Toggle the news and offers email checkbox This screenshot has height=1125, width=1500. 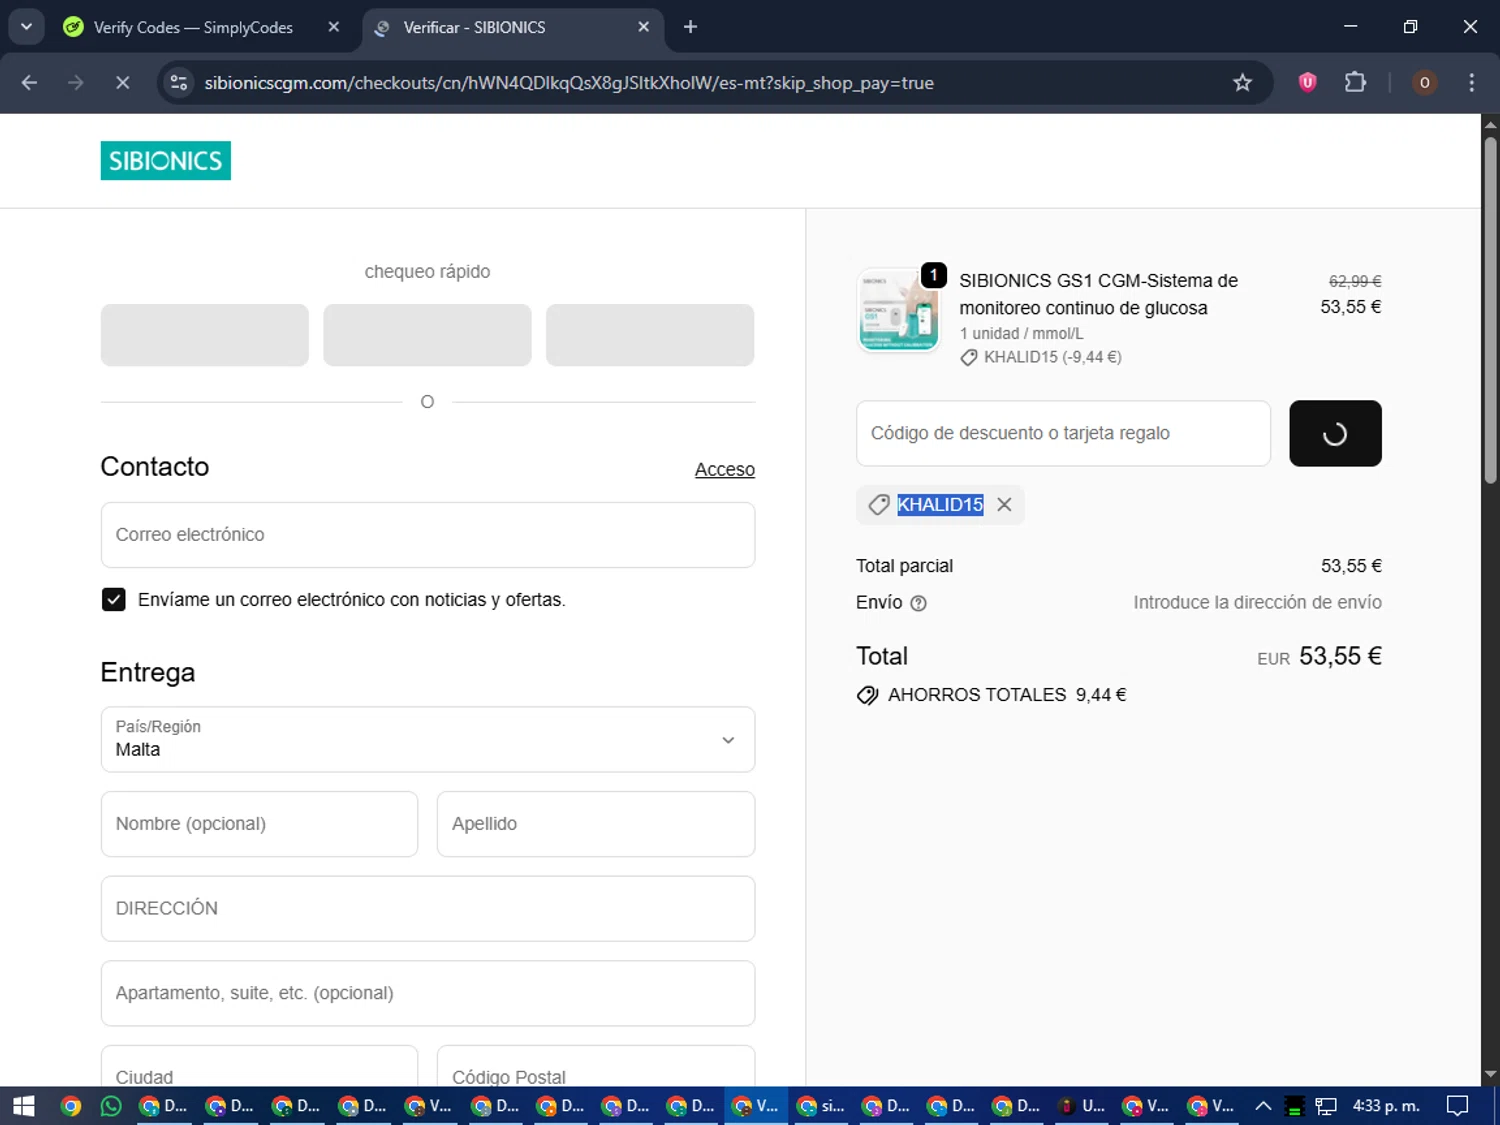pos(114,599)
